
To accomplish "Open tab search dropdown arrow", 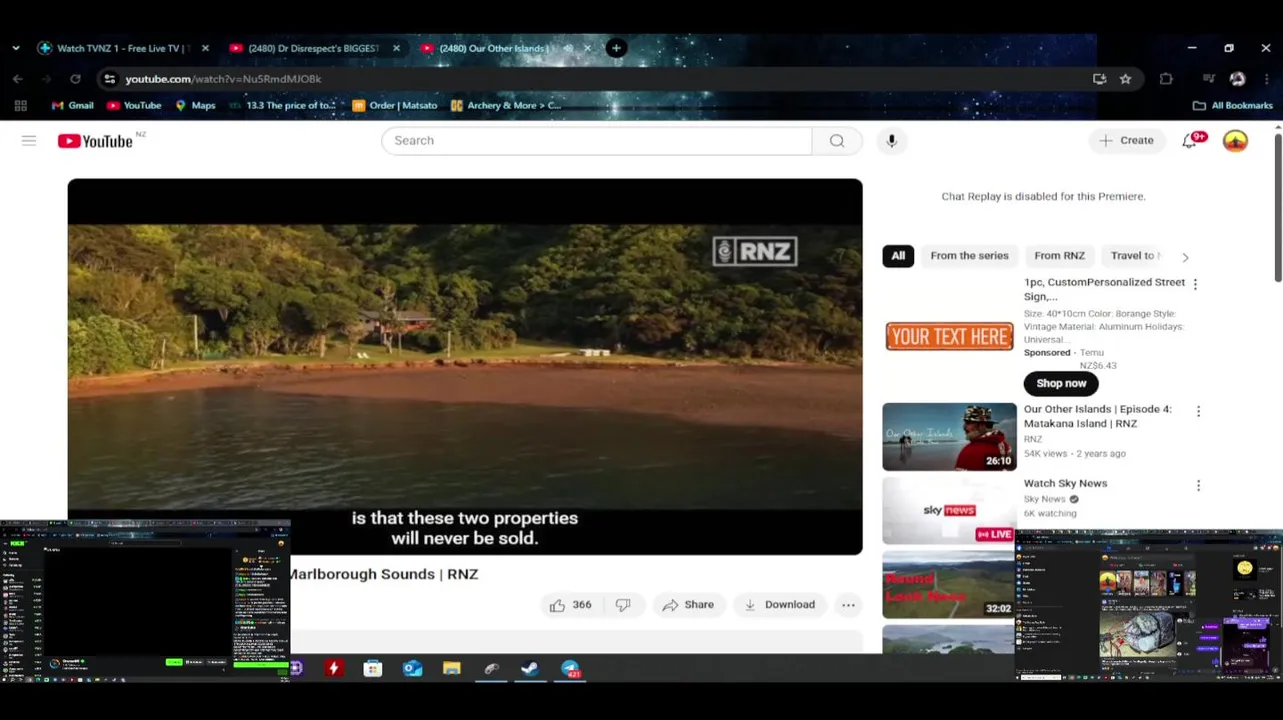I will click(x=15, y=48).
